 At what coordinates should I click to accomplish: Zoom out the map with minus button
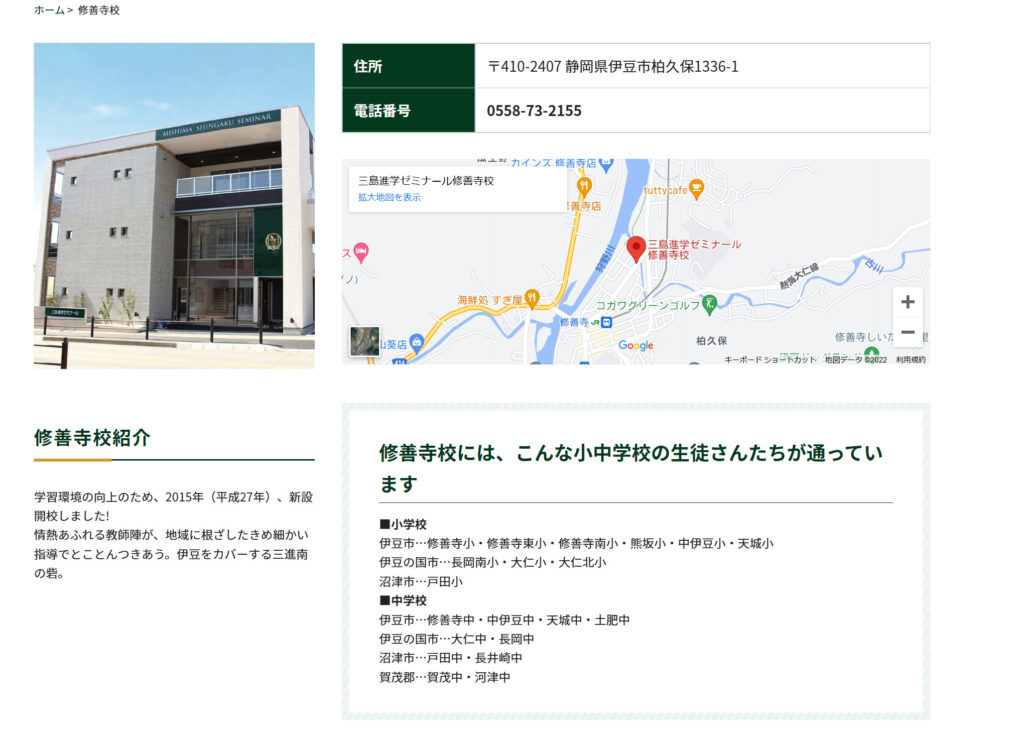[908, 332]
